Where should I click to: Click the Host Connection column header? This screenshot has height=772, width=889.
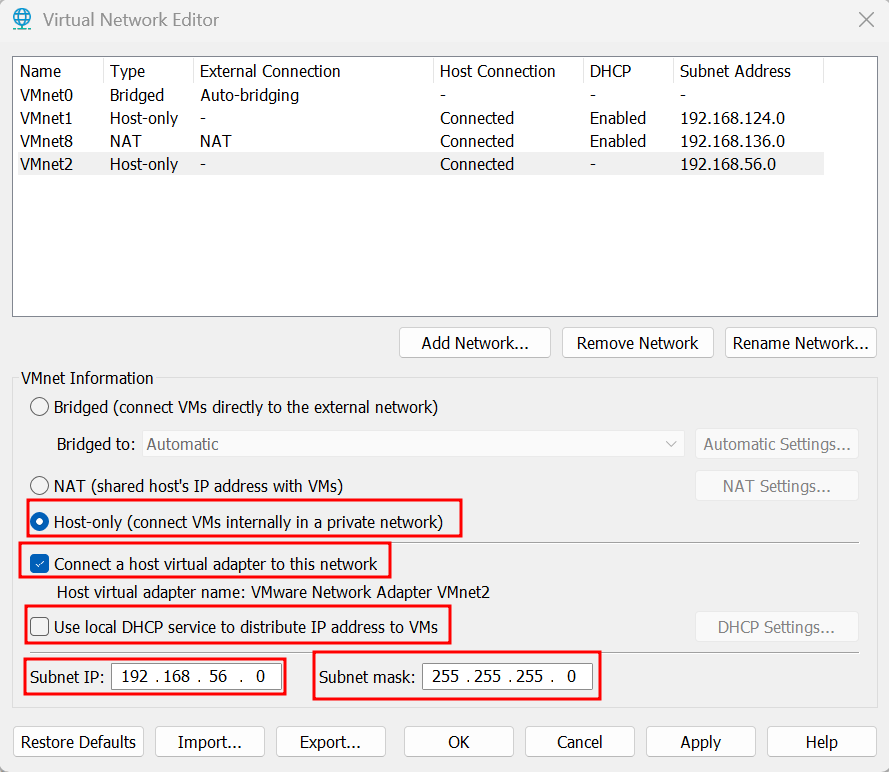pos(509,71)
